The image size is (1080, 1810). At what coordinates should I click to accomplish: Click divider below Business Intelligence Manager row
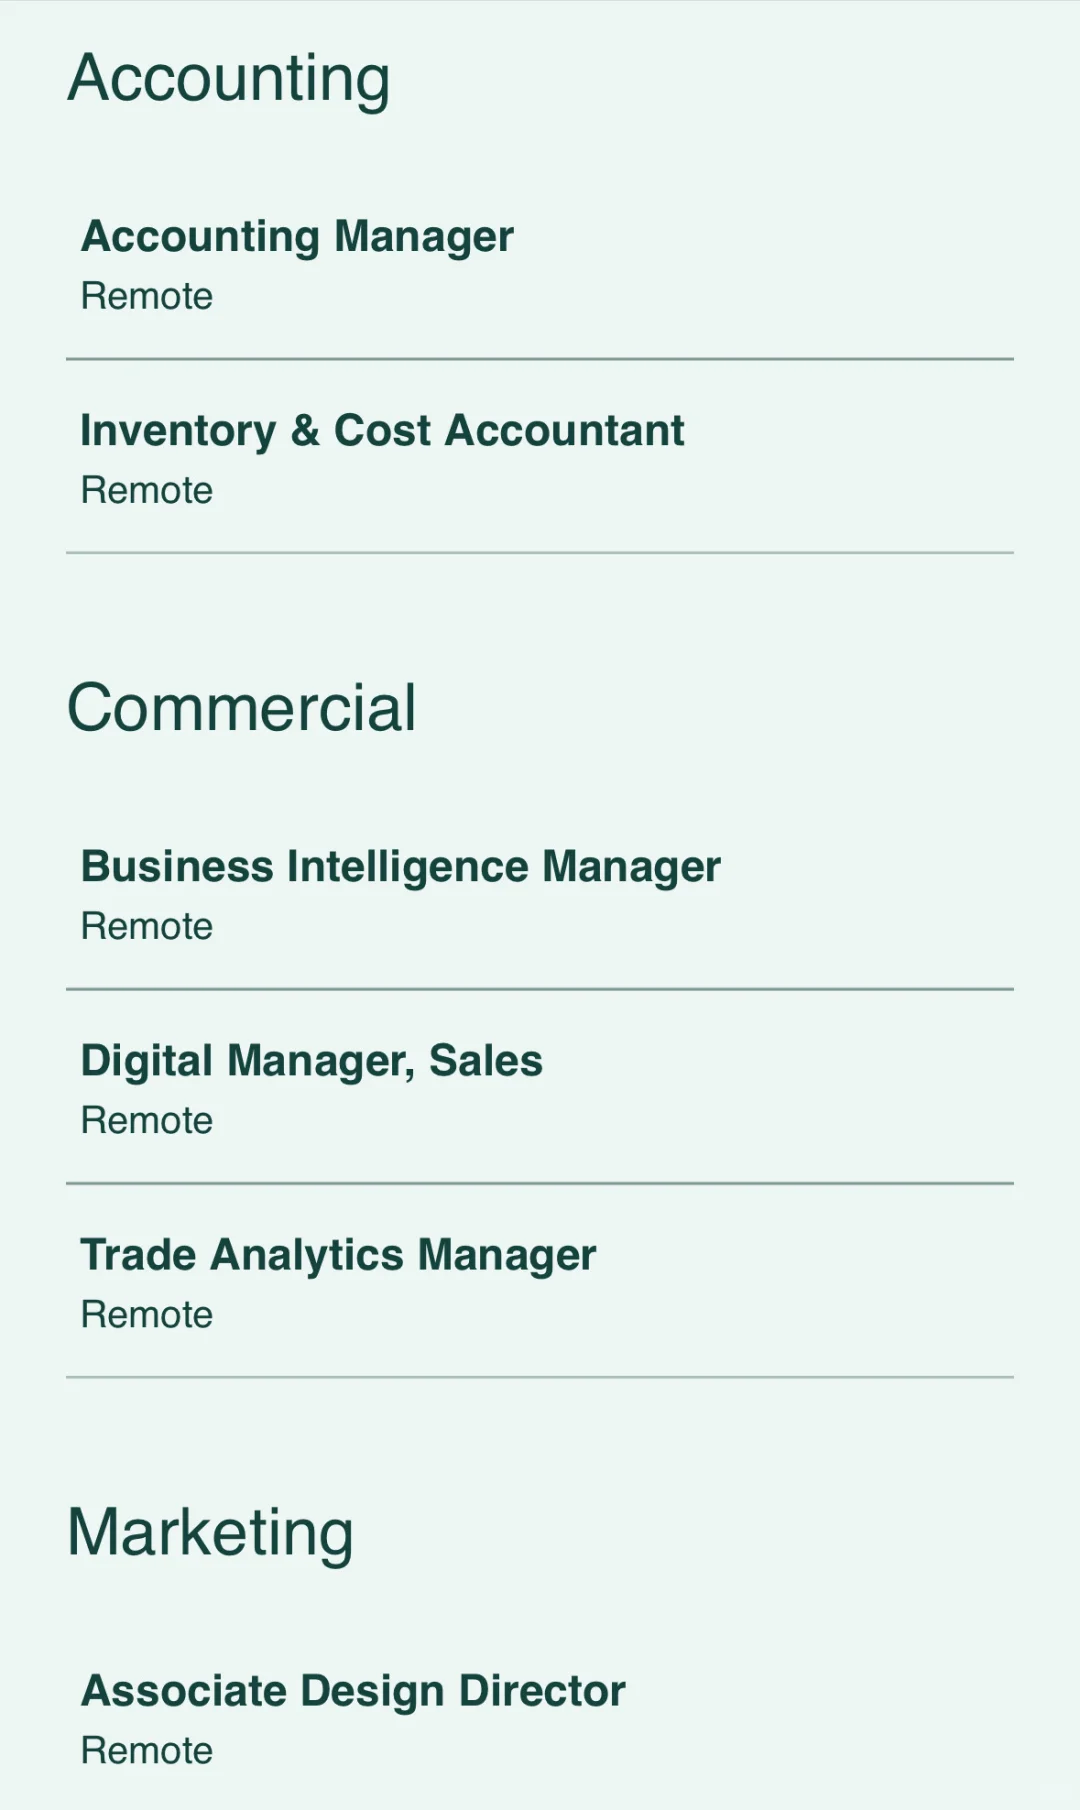(x=540, y=989)
